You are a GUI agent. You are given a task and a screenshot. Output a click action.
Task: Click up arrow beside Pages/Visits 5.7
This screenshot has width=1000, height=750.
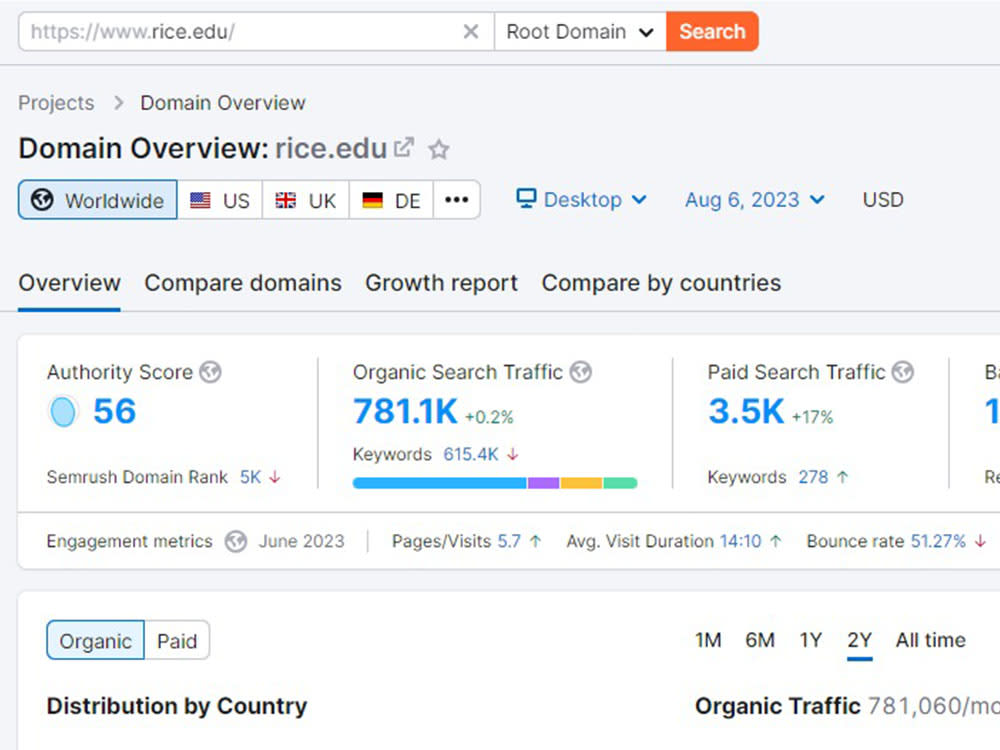[536, 541]
